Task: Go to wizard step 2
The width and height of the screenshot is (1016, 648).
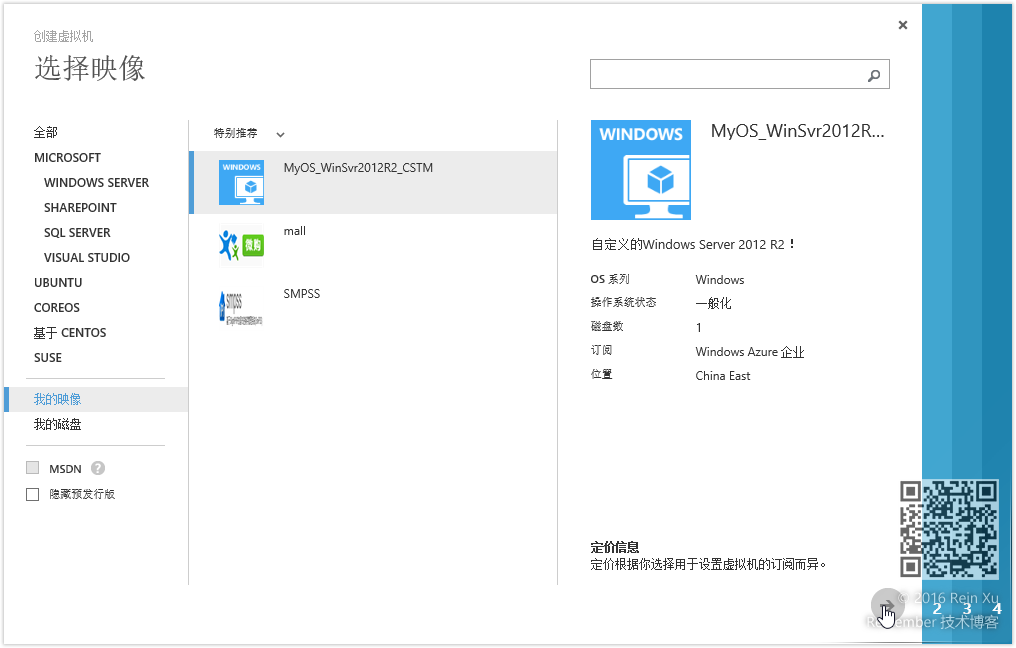Action: pyautogui.click(x=937, y=608)
